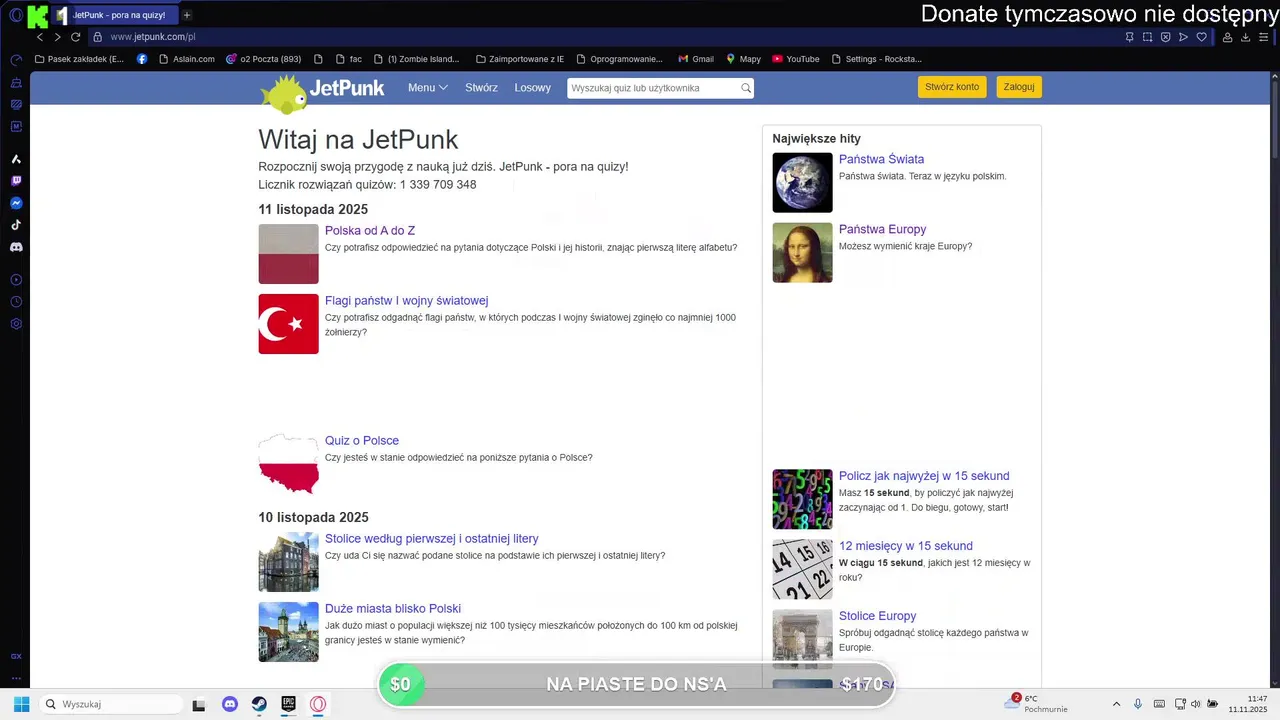Reload the page with the refresh icon
The width and height of the screenshot is (1280, 720).
pyautogui.click(x=75, y=37)
